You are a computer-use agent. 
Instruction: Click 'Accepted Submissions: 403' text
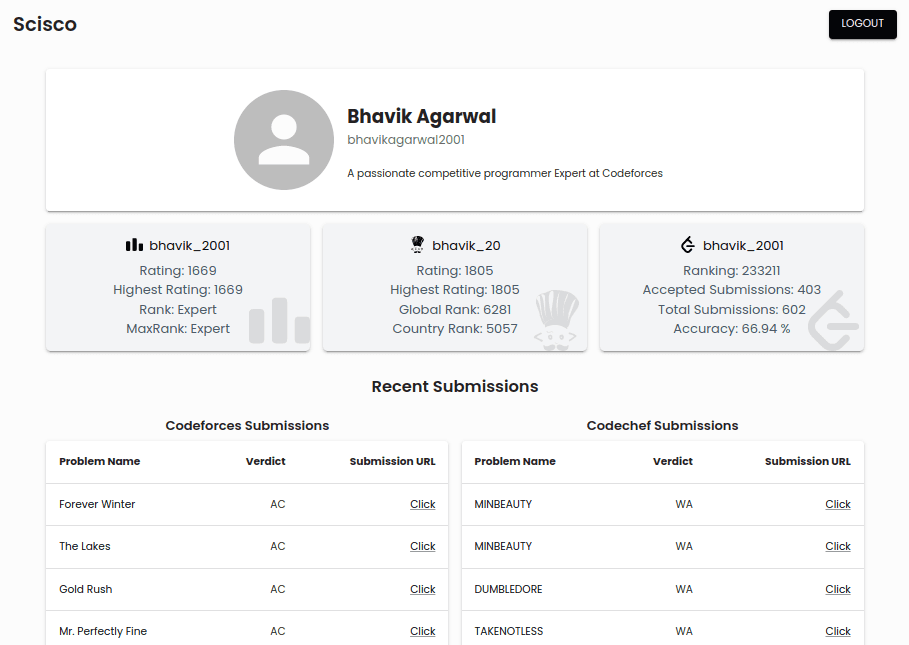tap(732, 290)
